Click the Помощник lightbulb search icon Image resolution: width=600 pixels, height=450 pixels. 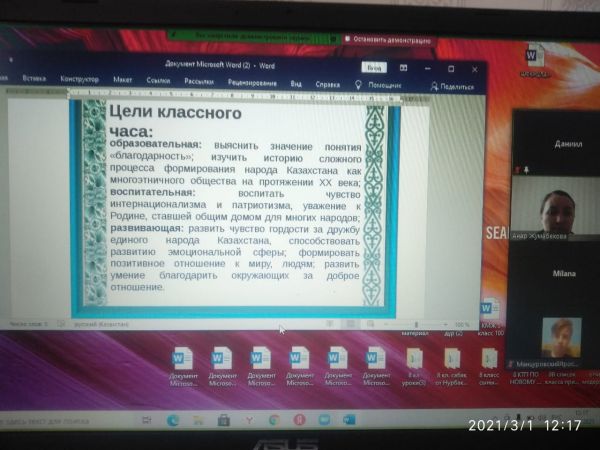click(x=359, y=85)
